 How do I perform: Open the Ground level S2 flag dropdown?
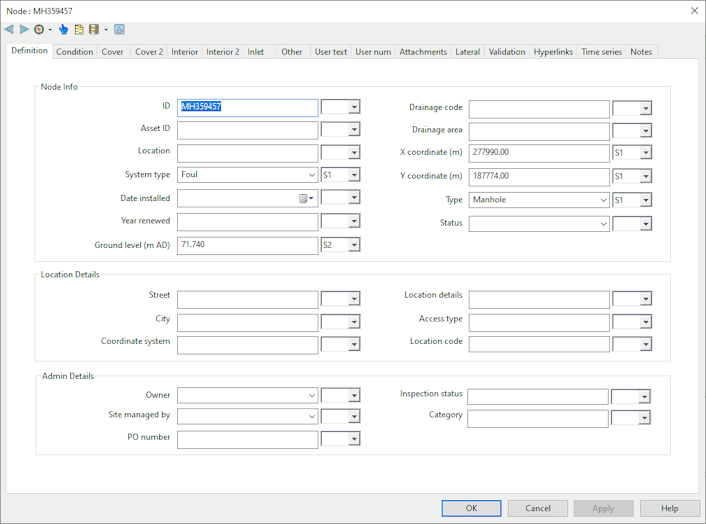click(354, 245)
